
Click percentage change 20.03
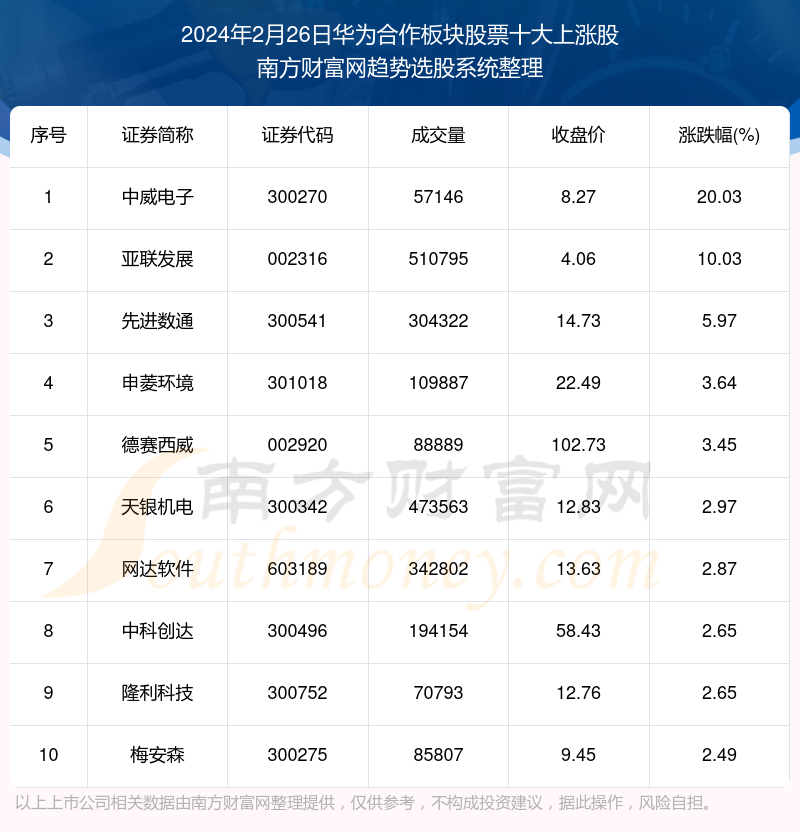(x=719, y=197)
